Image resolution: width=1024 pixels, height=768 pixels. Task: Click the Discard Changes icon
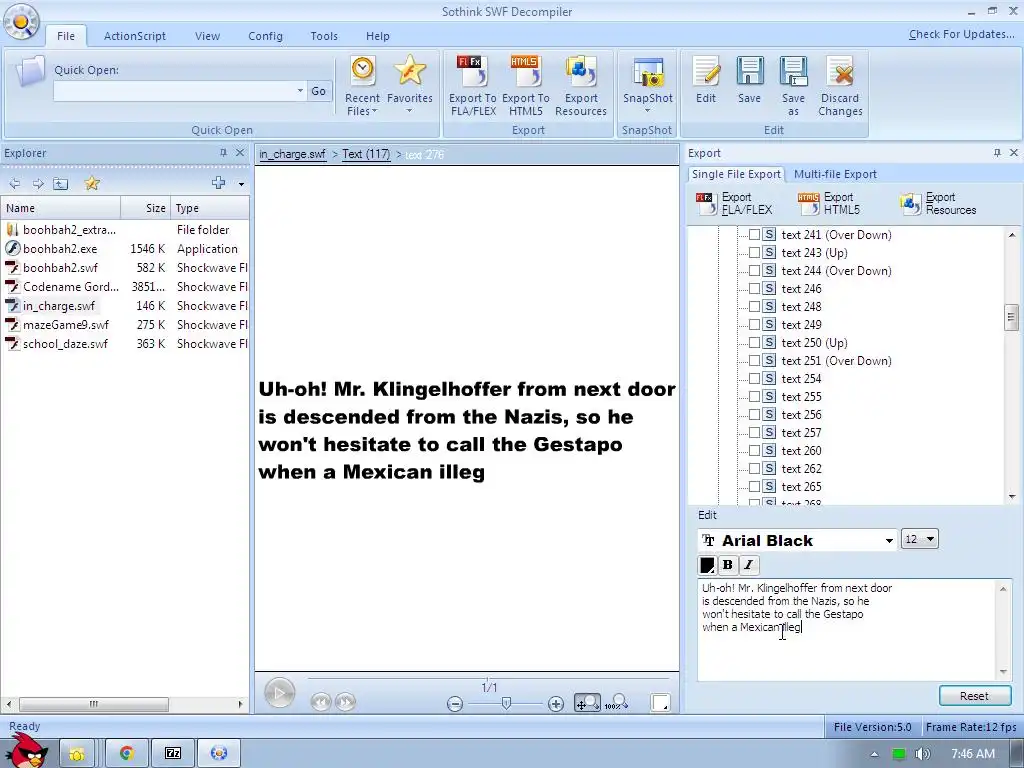point(840,87)
